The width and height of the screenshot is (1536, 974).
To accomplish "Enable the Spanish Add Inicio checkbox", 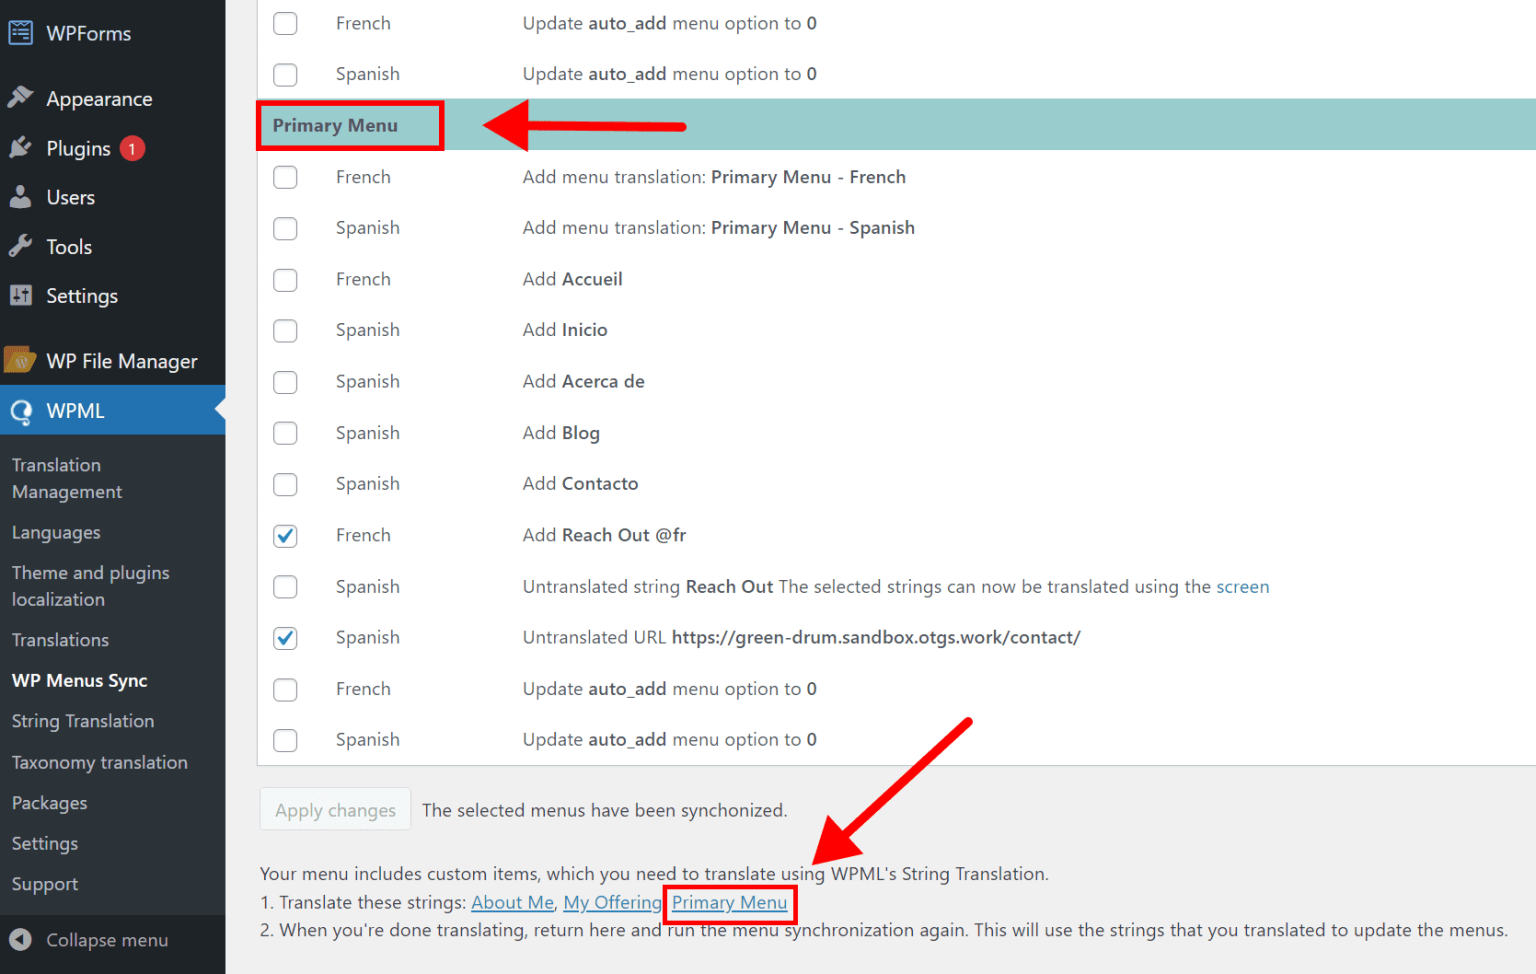I will 285,331.
